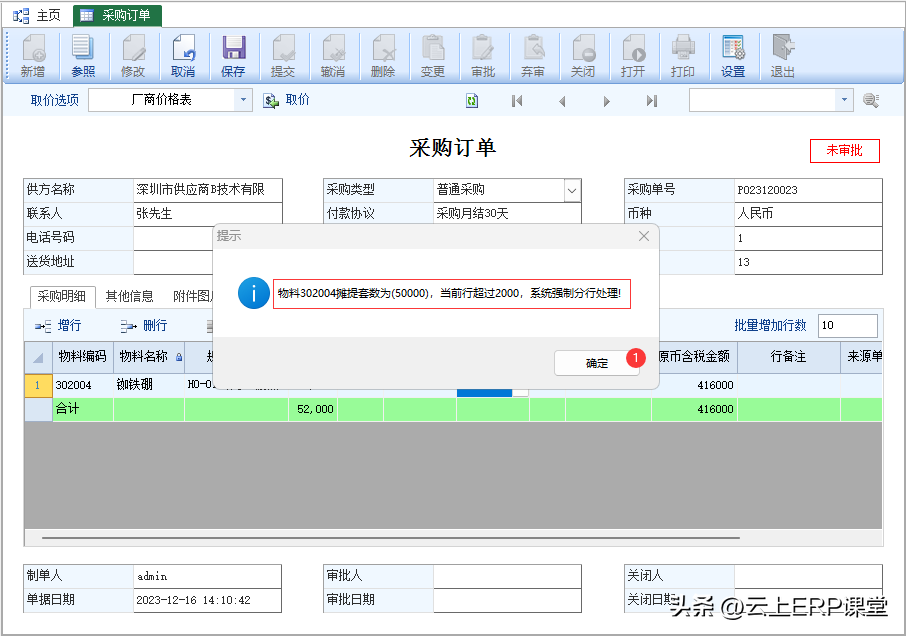Click the 参照 (Reference) toolbar icon
This screenshot has width=906, height=636.
[x=83, y=56]
